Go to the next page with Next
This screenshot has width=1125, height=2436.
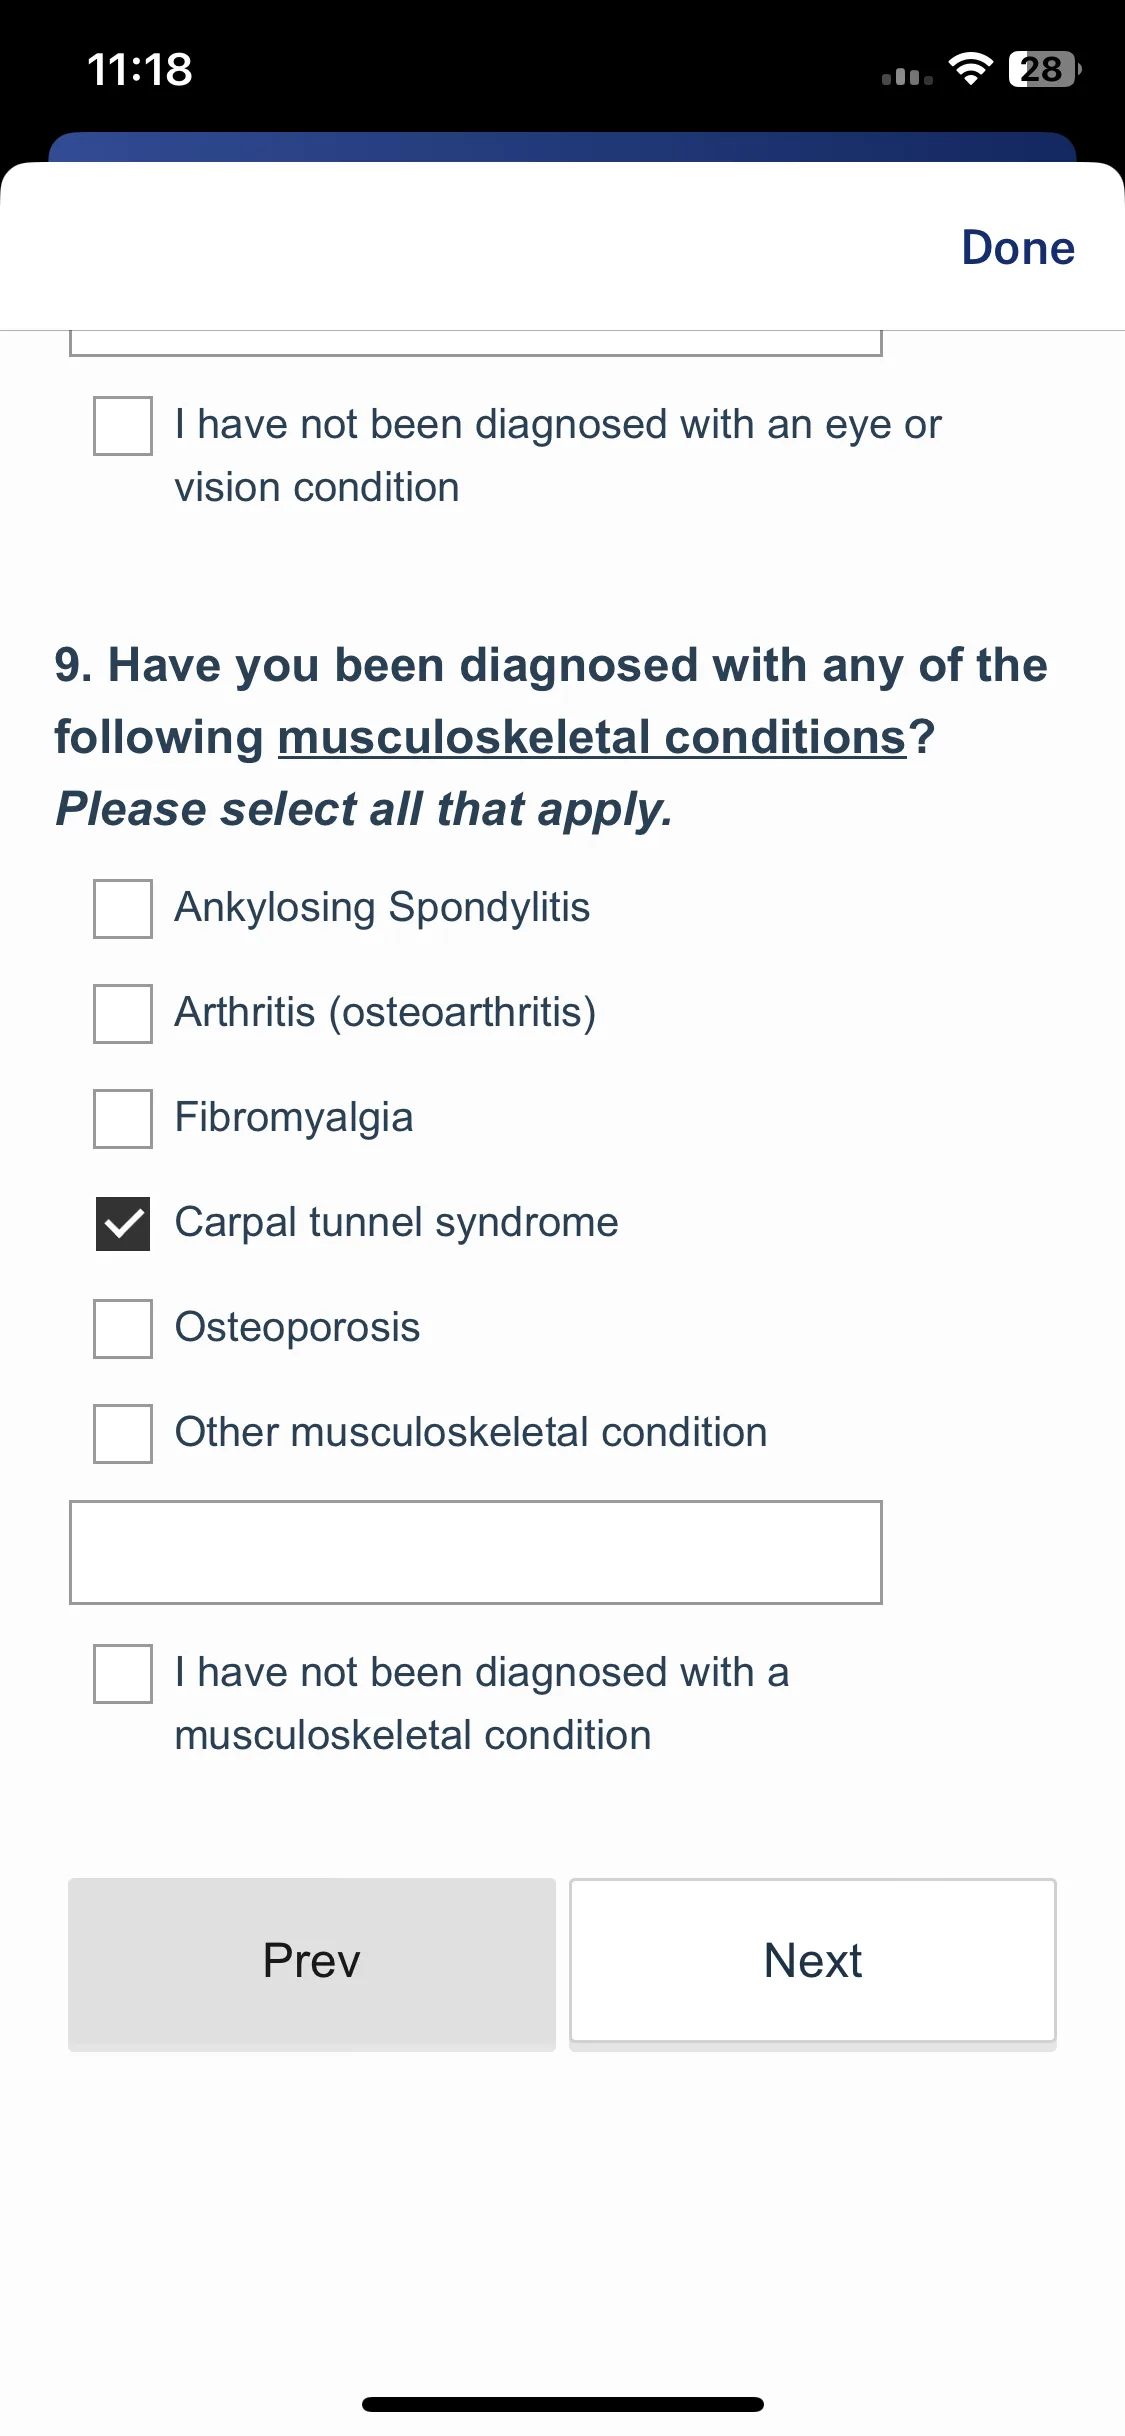tap(813, 1960)
